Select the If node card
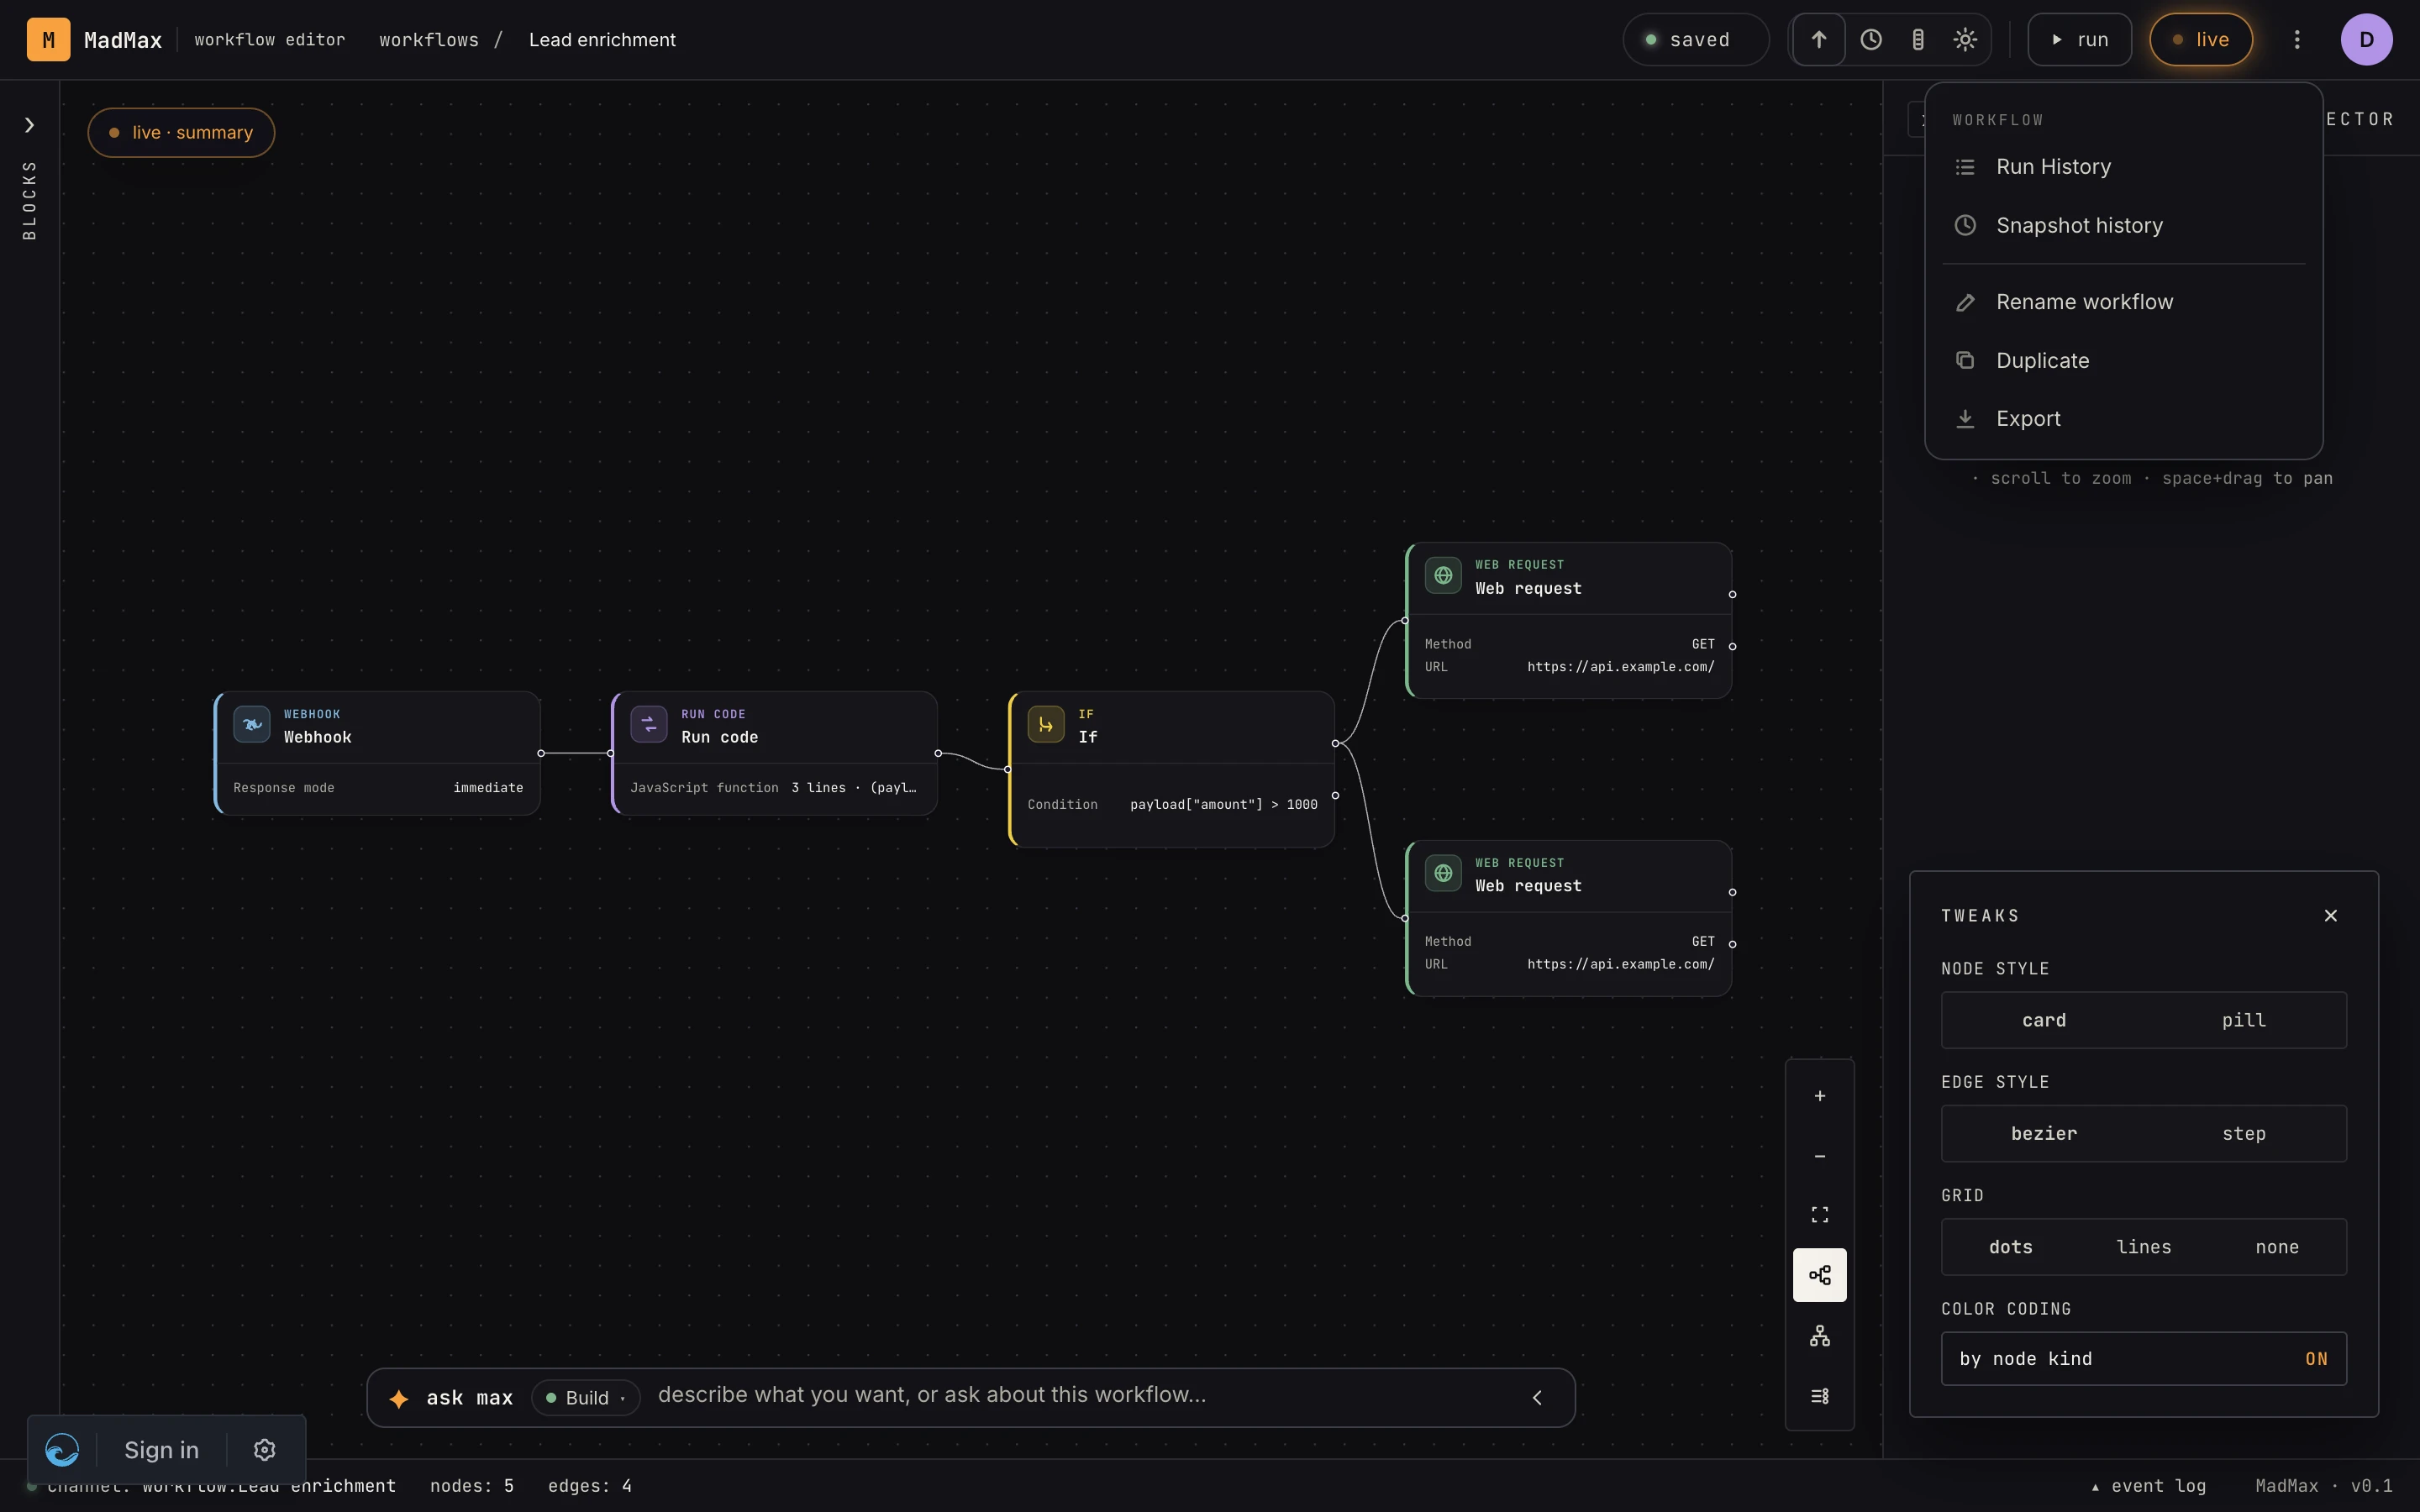Screen dimensions: 2420x1512 tap(1172, 769)
